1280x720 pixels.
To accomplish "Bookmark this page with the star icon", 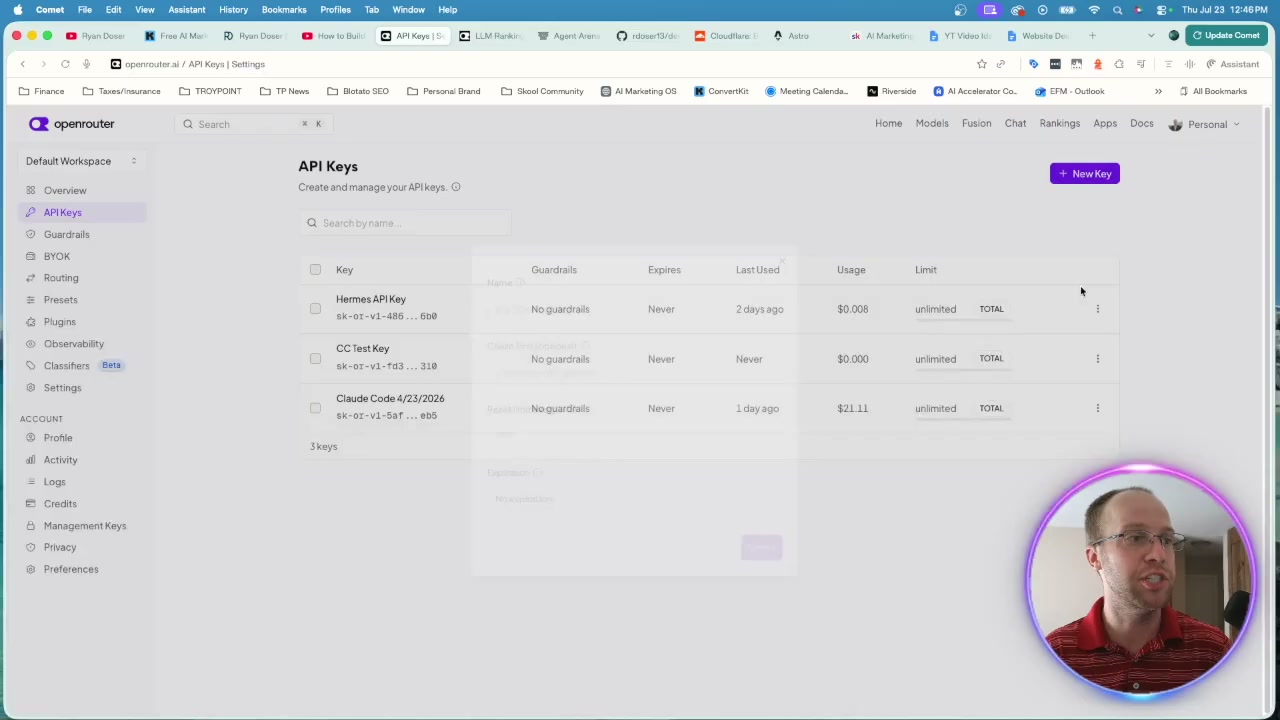I will point(982,64).
